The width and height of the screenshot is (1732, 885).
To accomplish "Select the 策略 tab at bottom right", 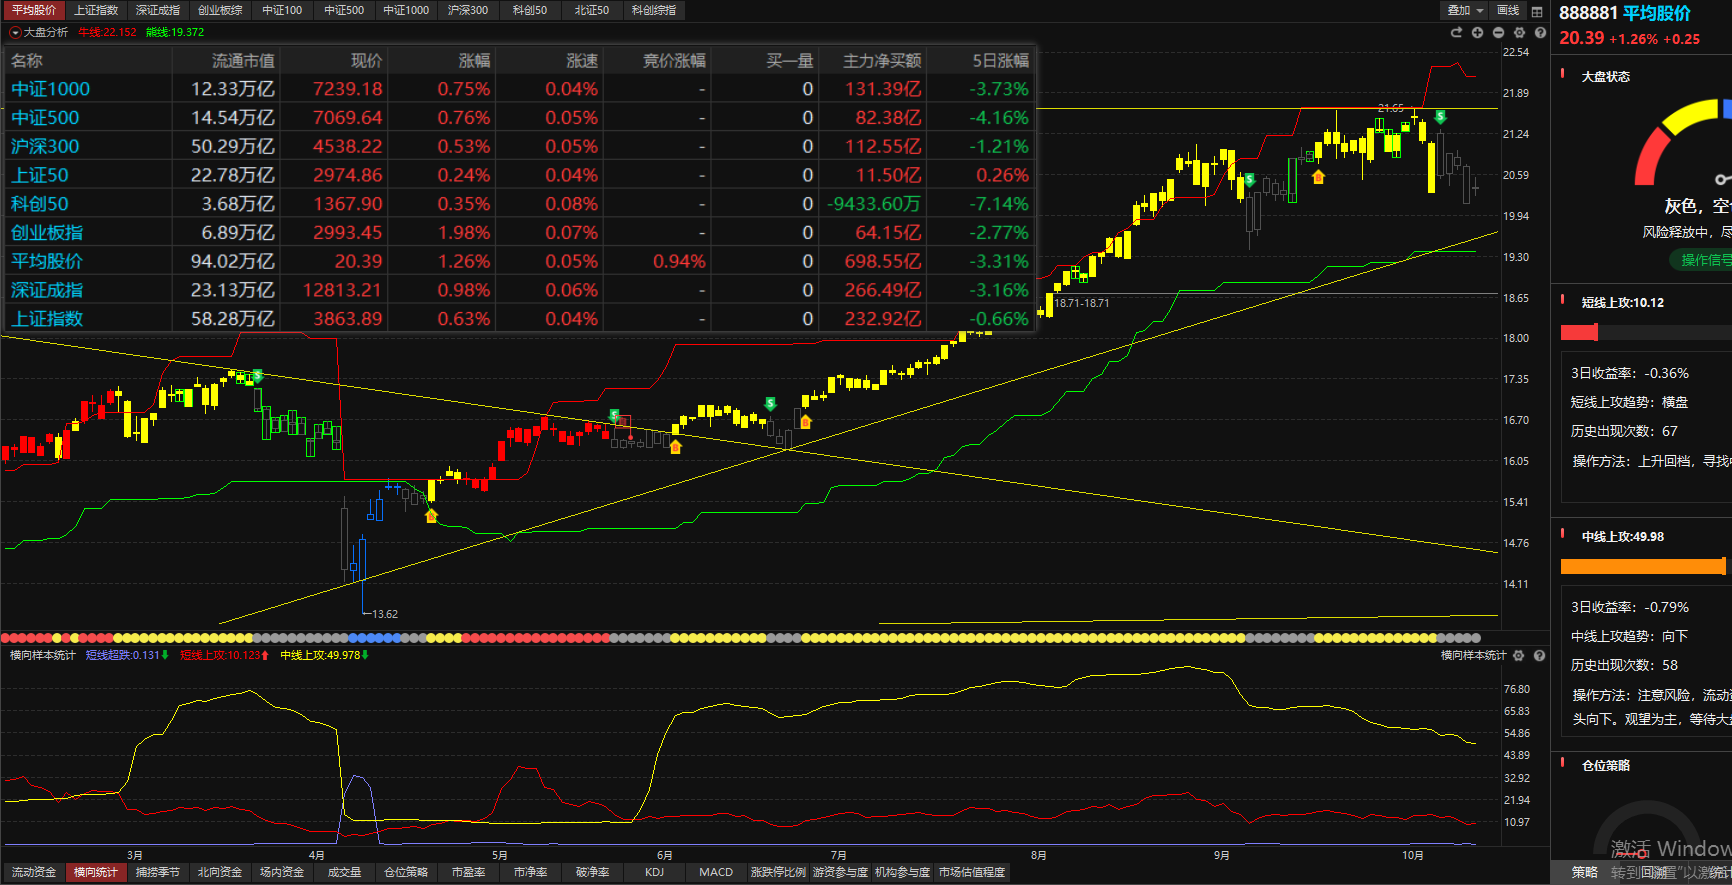I will click(1584, 873).
